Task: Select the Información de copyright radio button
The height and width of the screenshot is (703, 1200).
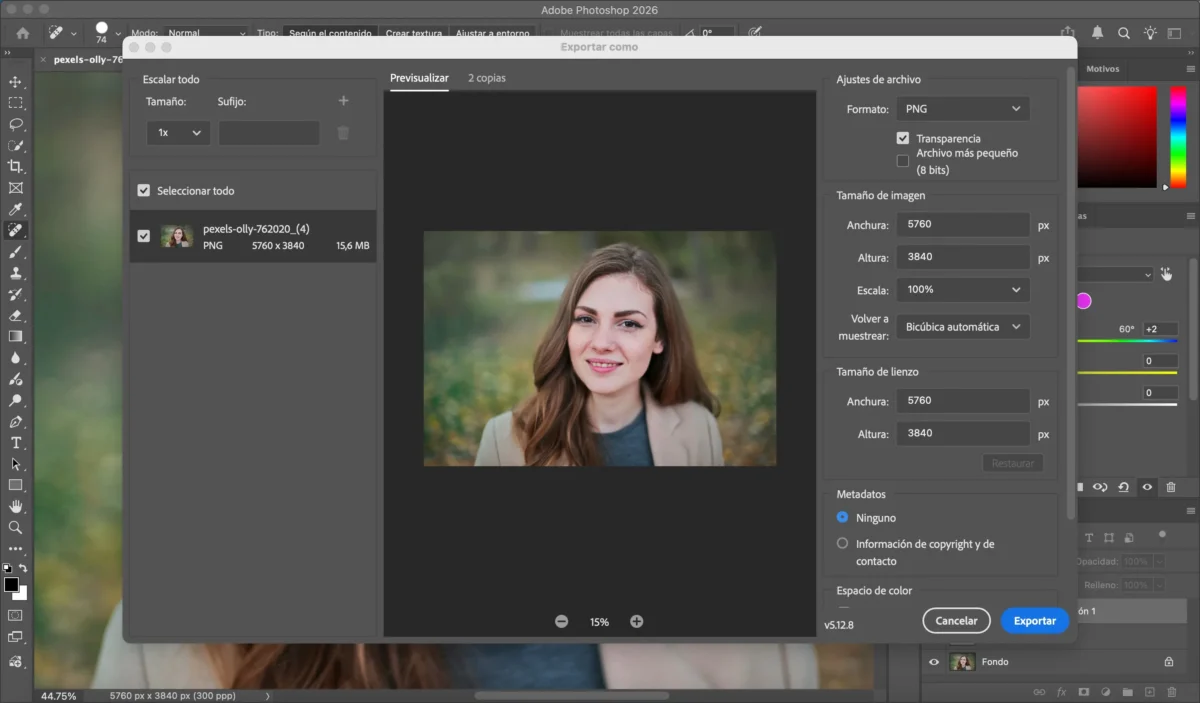Action: point(842,544)
